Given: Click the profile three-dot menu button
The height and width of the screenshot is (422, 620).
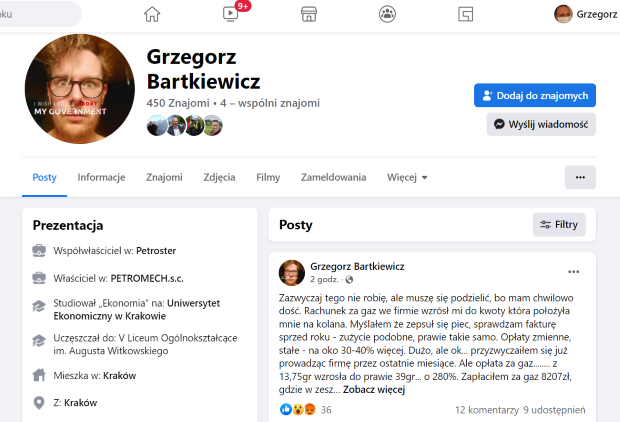Looking at the screenshot, I should pos(580,177).
